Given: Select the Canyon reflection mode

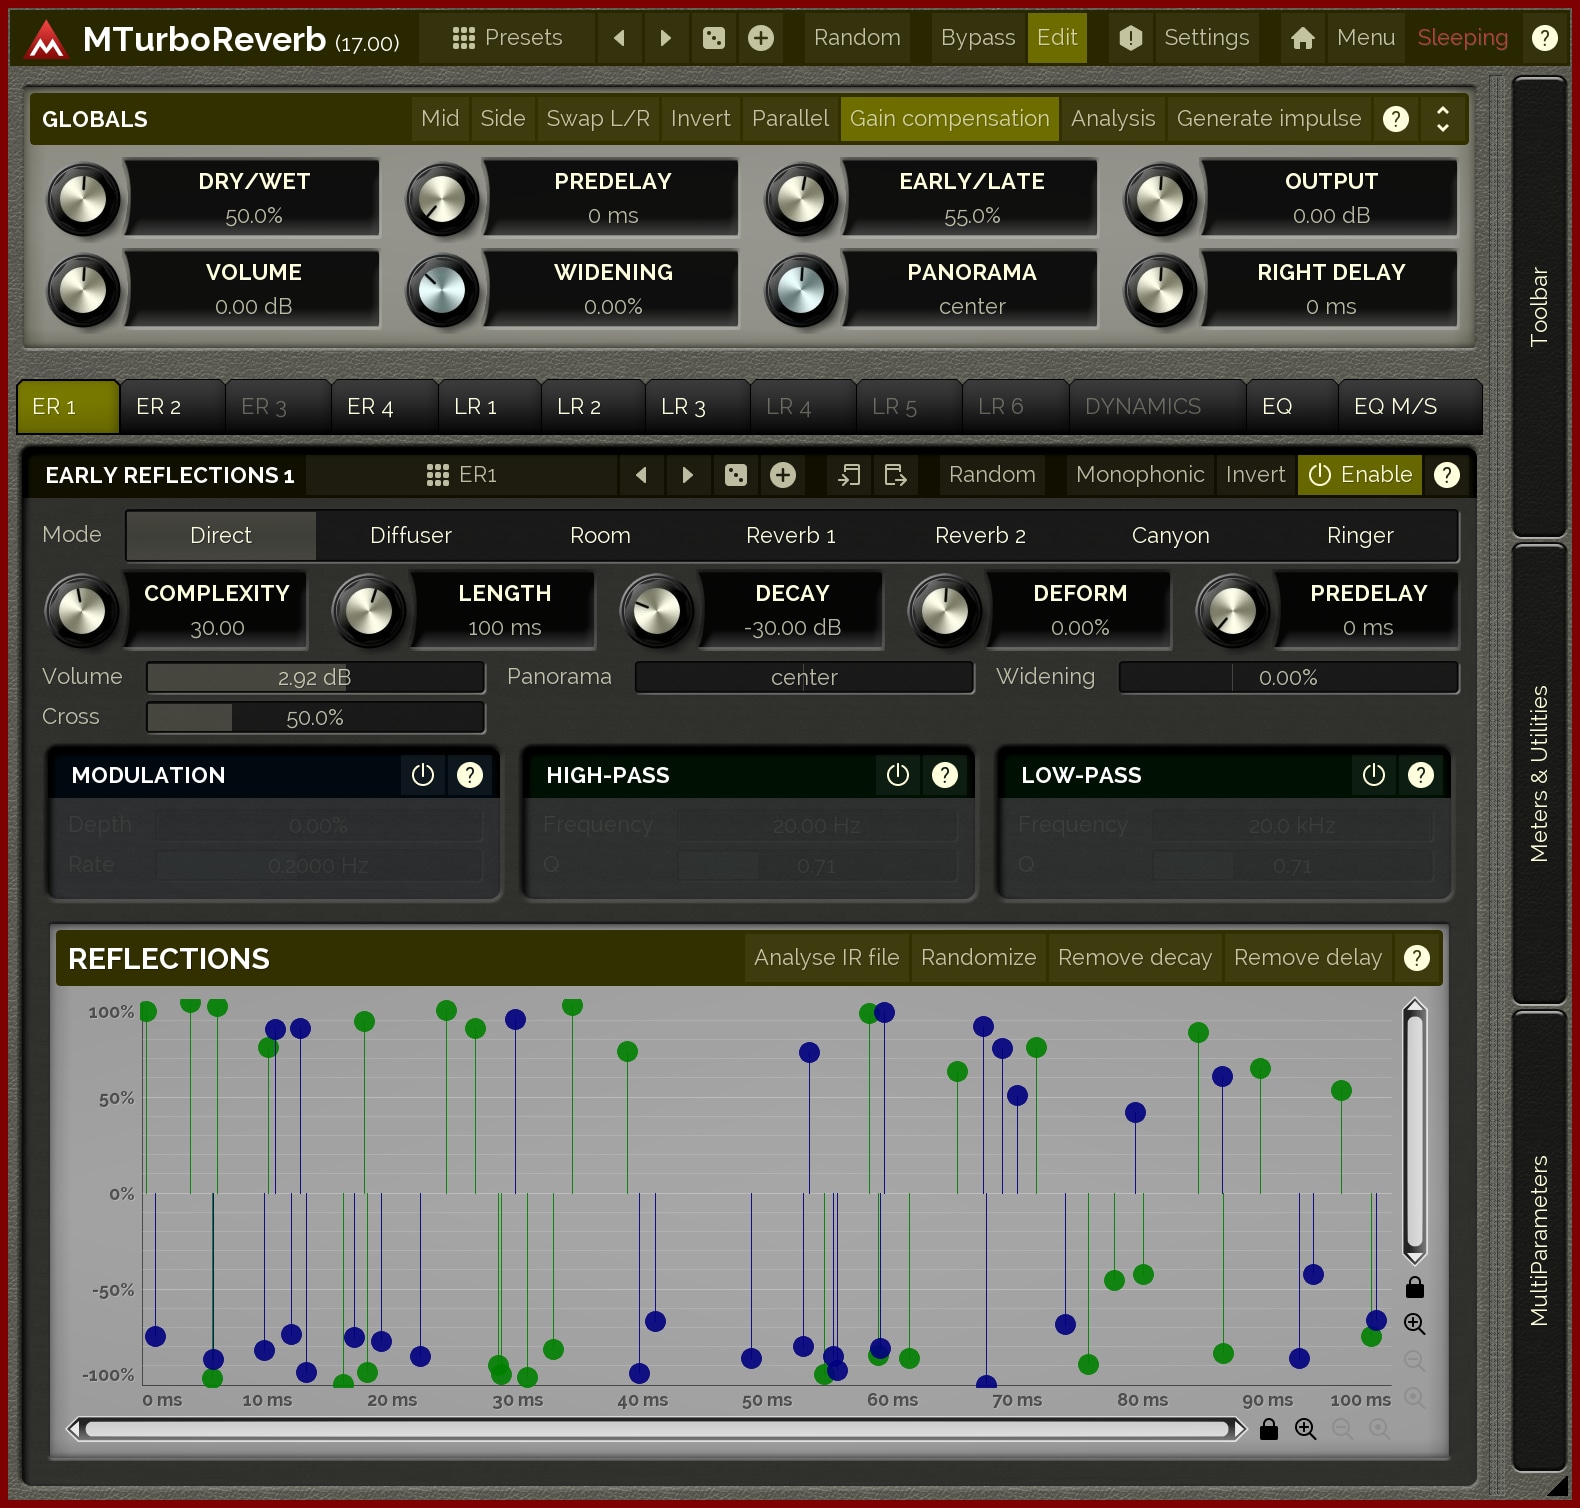Looking at the screenshot, I should (1170, 536).
